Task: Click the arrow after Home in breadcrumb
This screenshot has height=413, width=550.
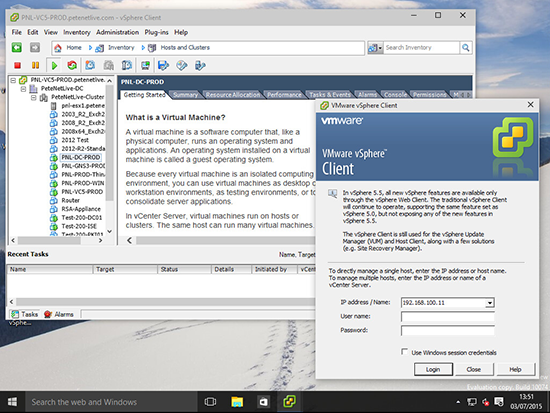Action: coord(90,47)
